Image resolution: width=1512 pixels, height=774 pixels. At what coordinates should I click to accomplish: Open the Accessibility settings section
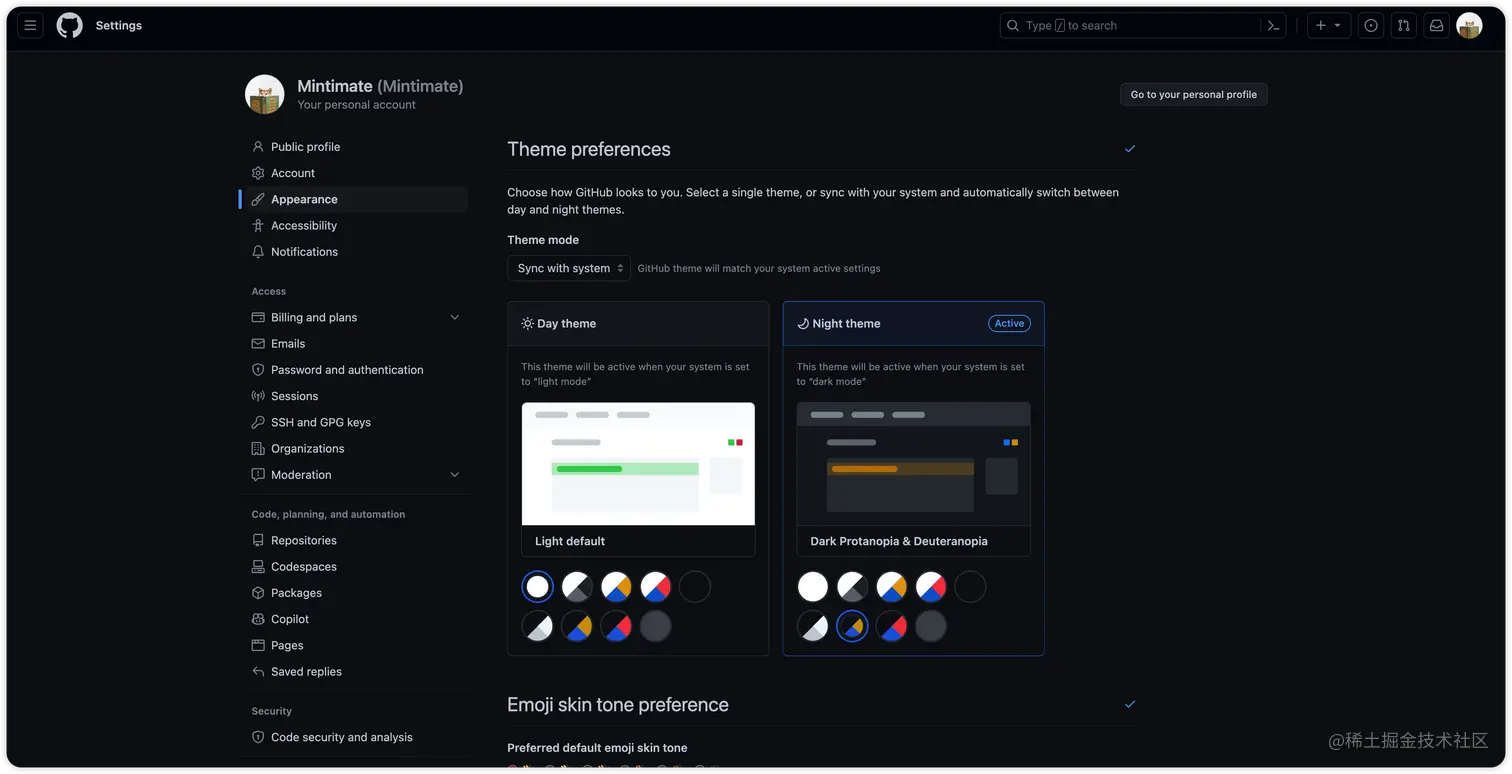(305, 225)
